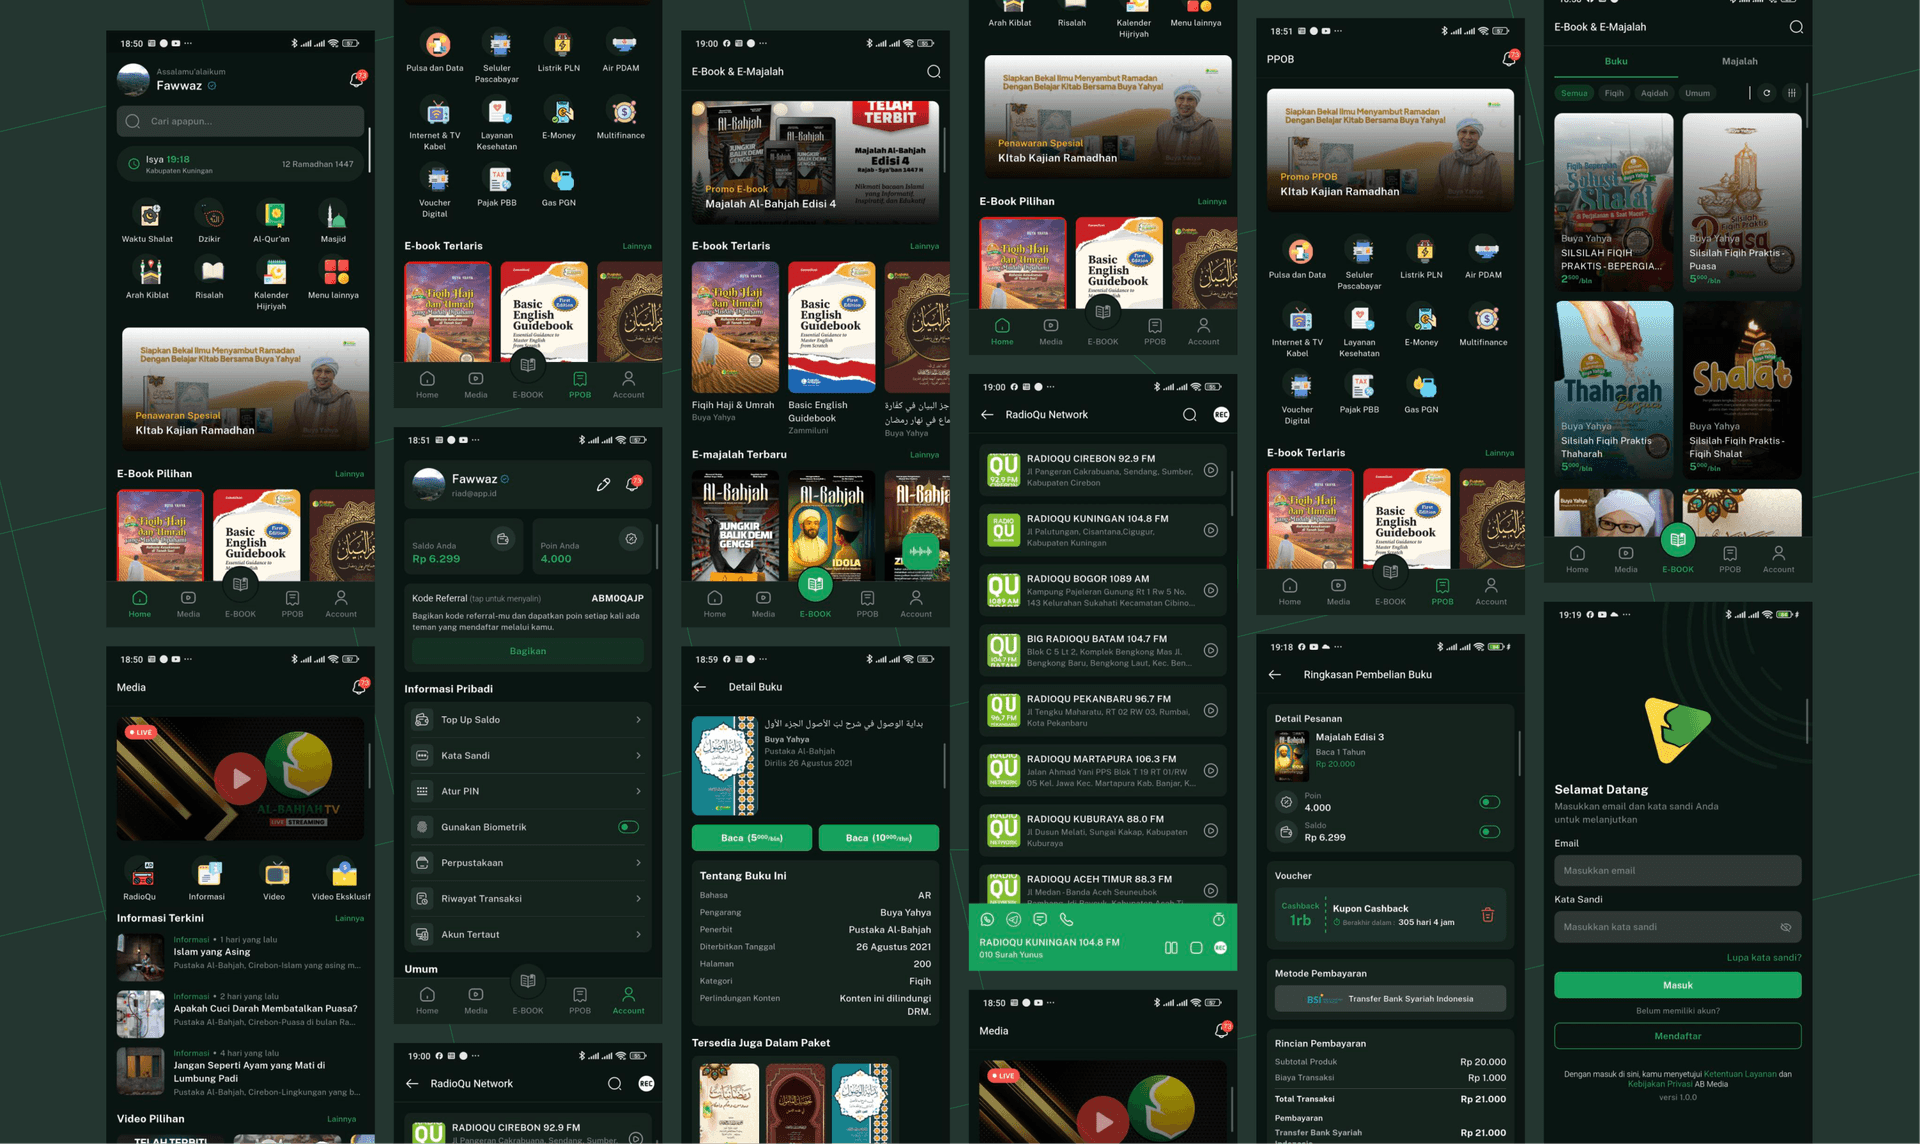Viewport: 1920px width, 1144px height.
Task: Toggle the Poin 4.000 switch in order summary
Action: [x=1489, y=802]
